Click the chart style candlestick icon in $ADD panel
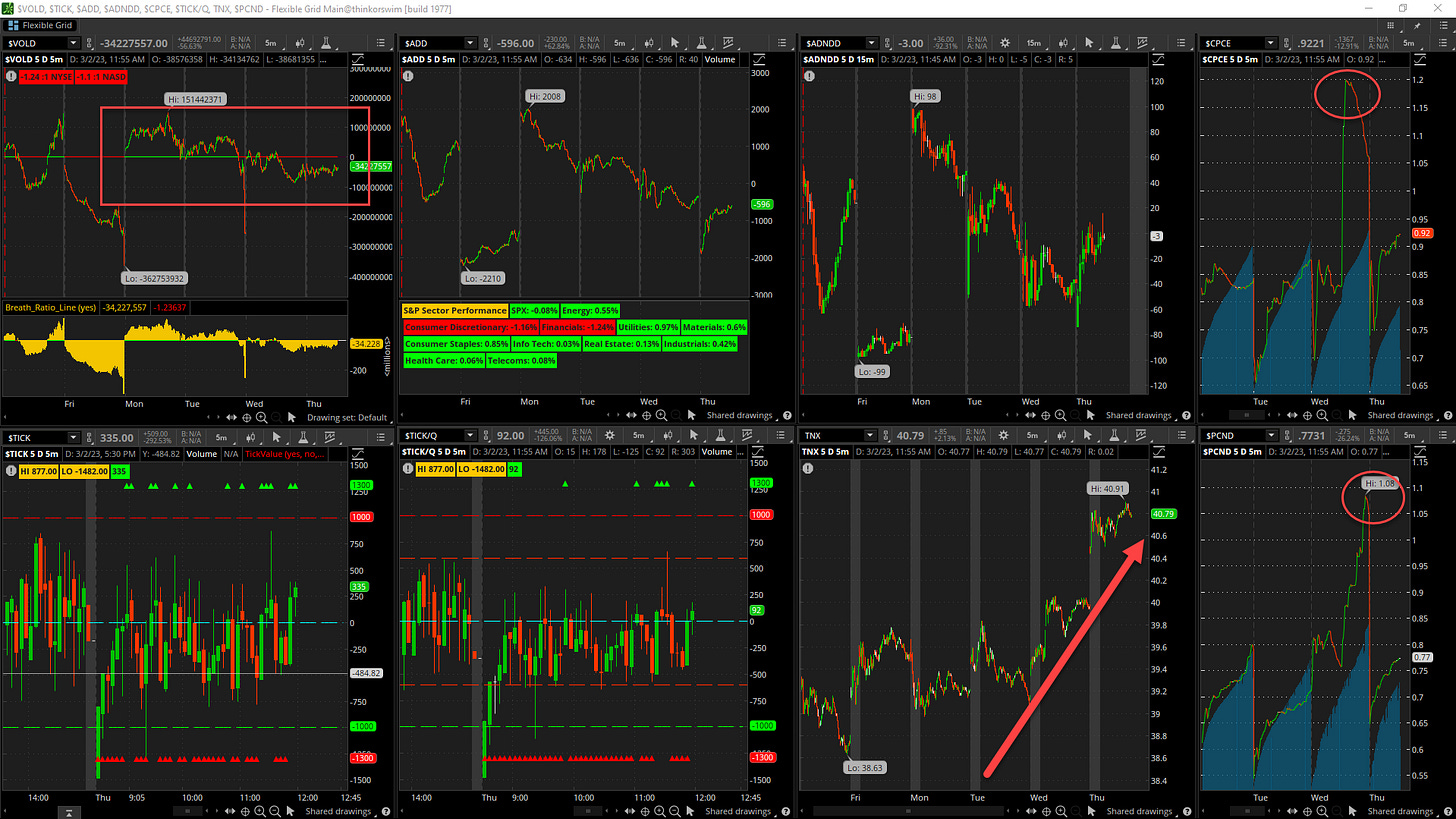The image size is (1456, 819). pyautogui.click(x=651, y=43)
